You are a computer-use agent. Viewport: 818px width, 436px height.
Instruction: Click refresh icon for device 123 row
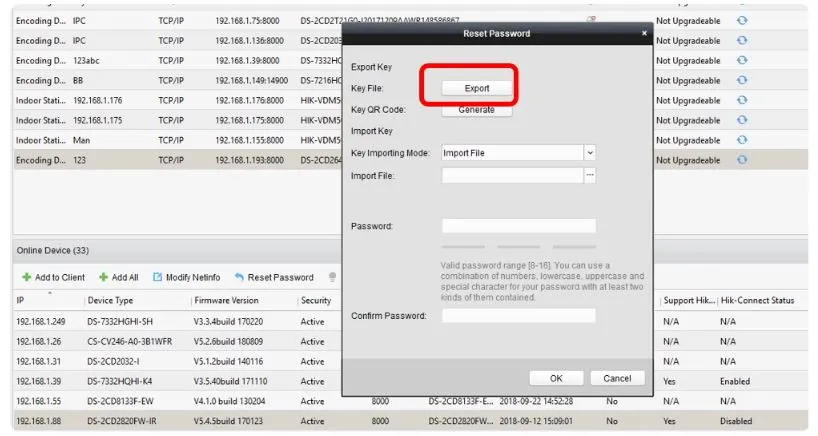(742, 159)
